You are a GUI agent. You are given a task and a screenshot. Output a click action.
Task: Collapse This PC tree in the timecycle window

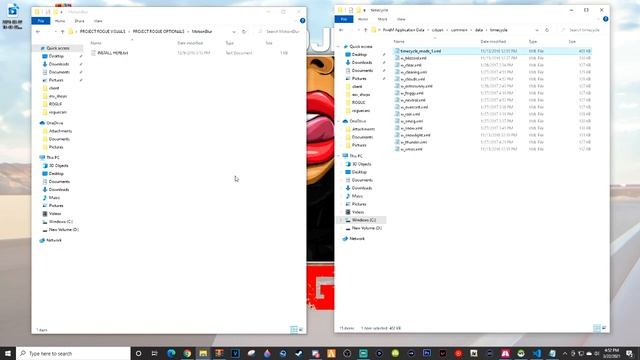[x=338, y=156]
